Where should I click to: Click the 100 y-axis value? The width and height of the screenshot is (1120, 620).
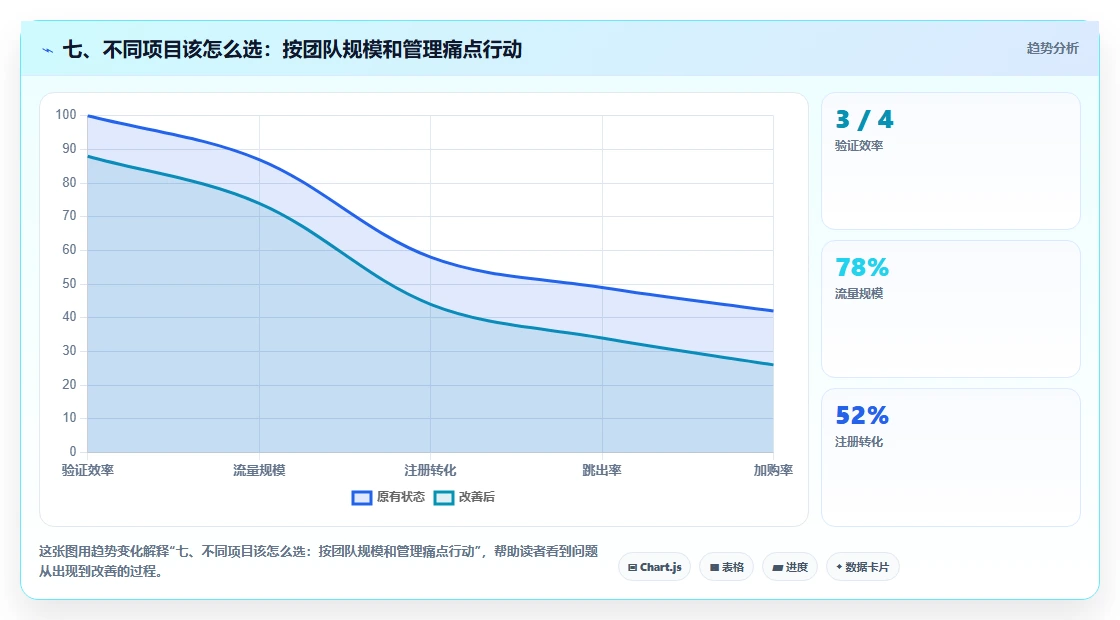pyautogui.click(x=66, y=114)
